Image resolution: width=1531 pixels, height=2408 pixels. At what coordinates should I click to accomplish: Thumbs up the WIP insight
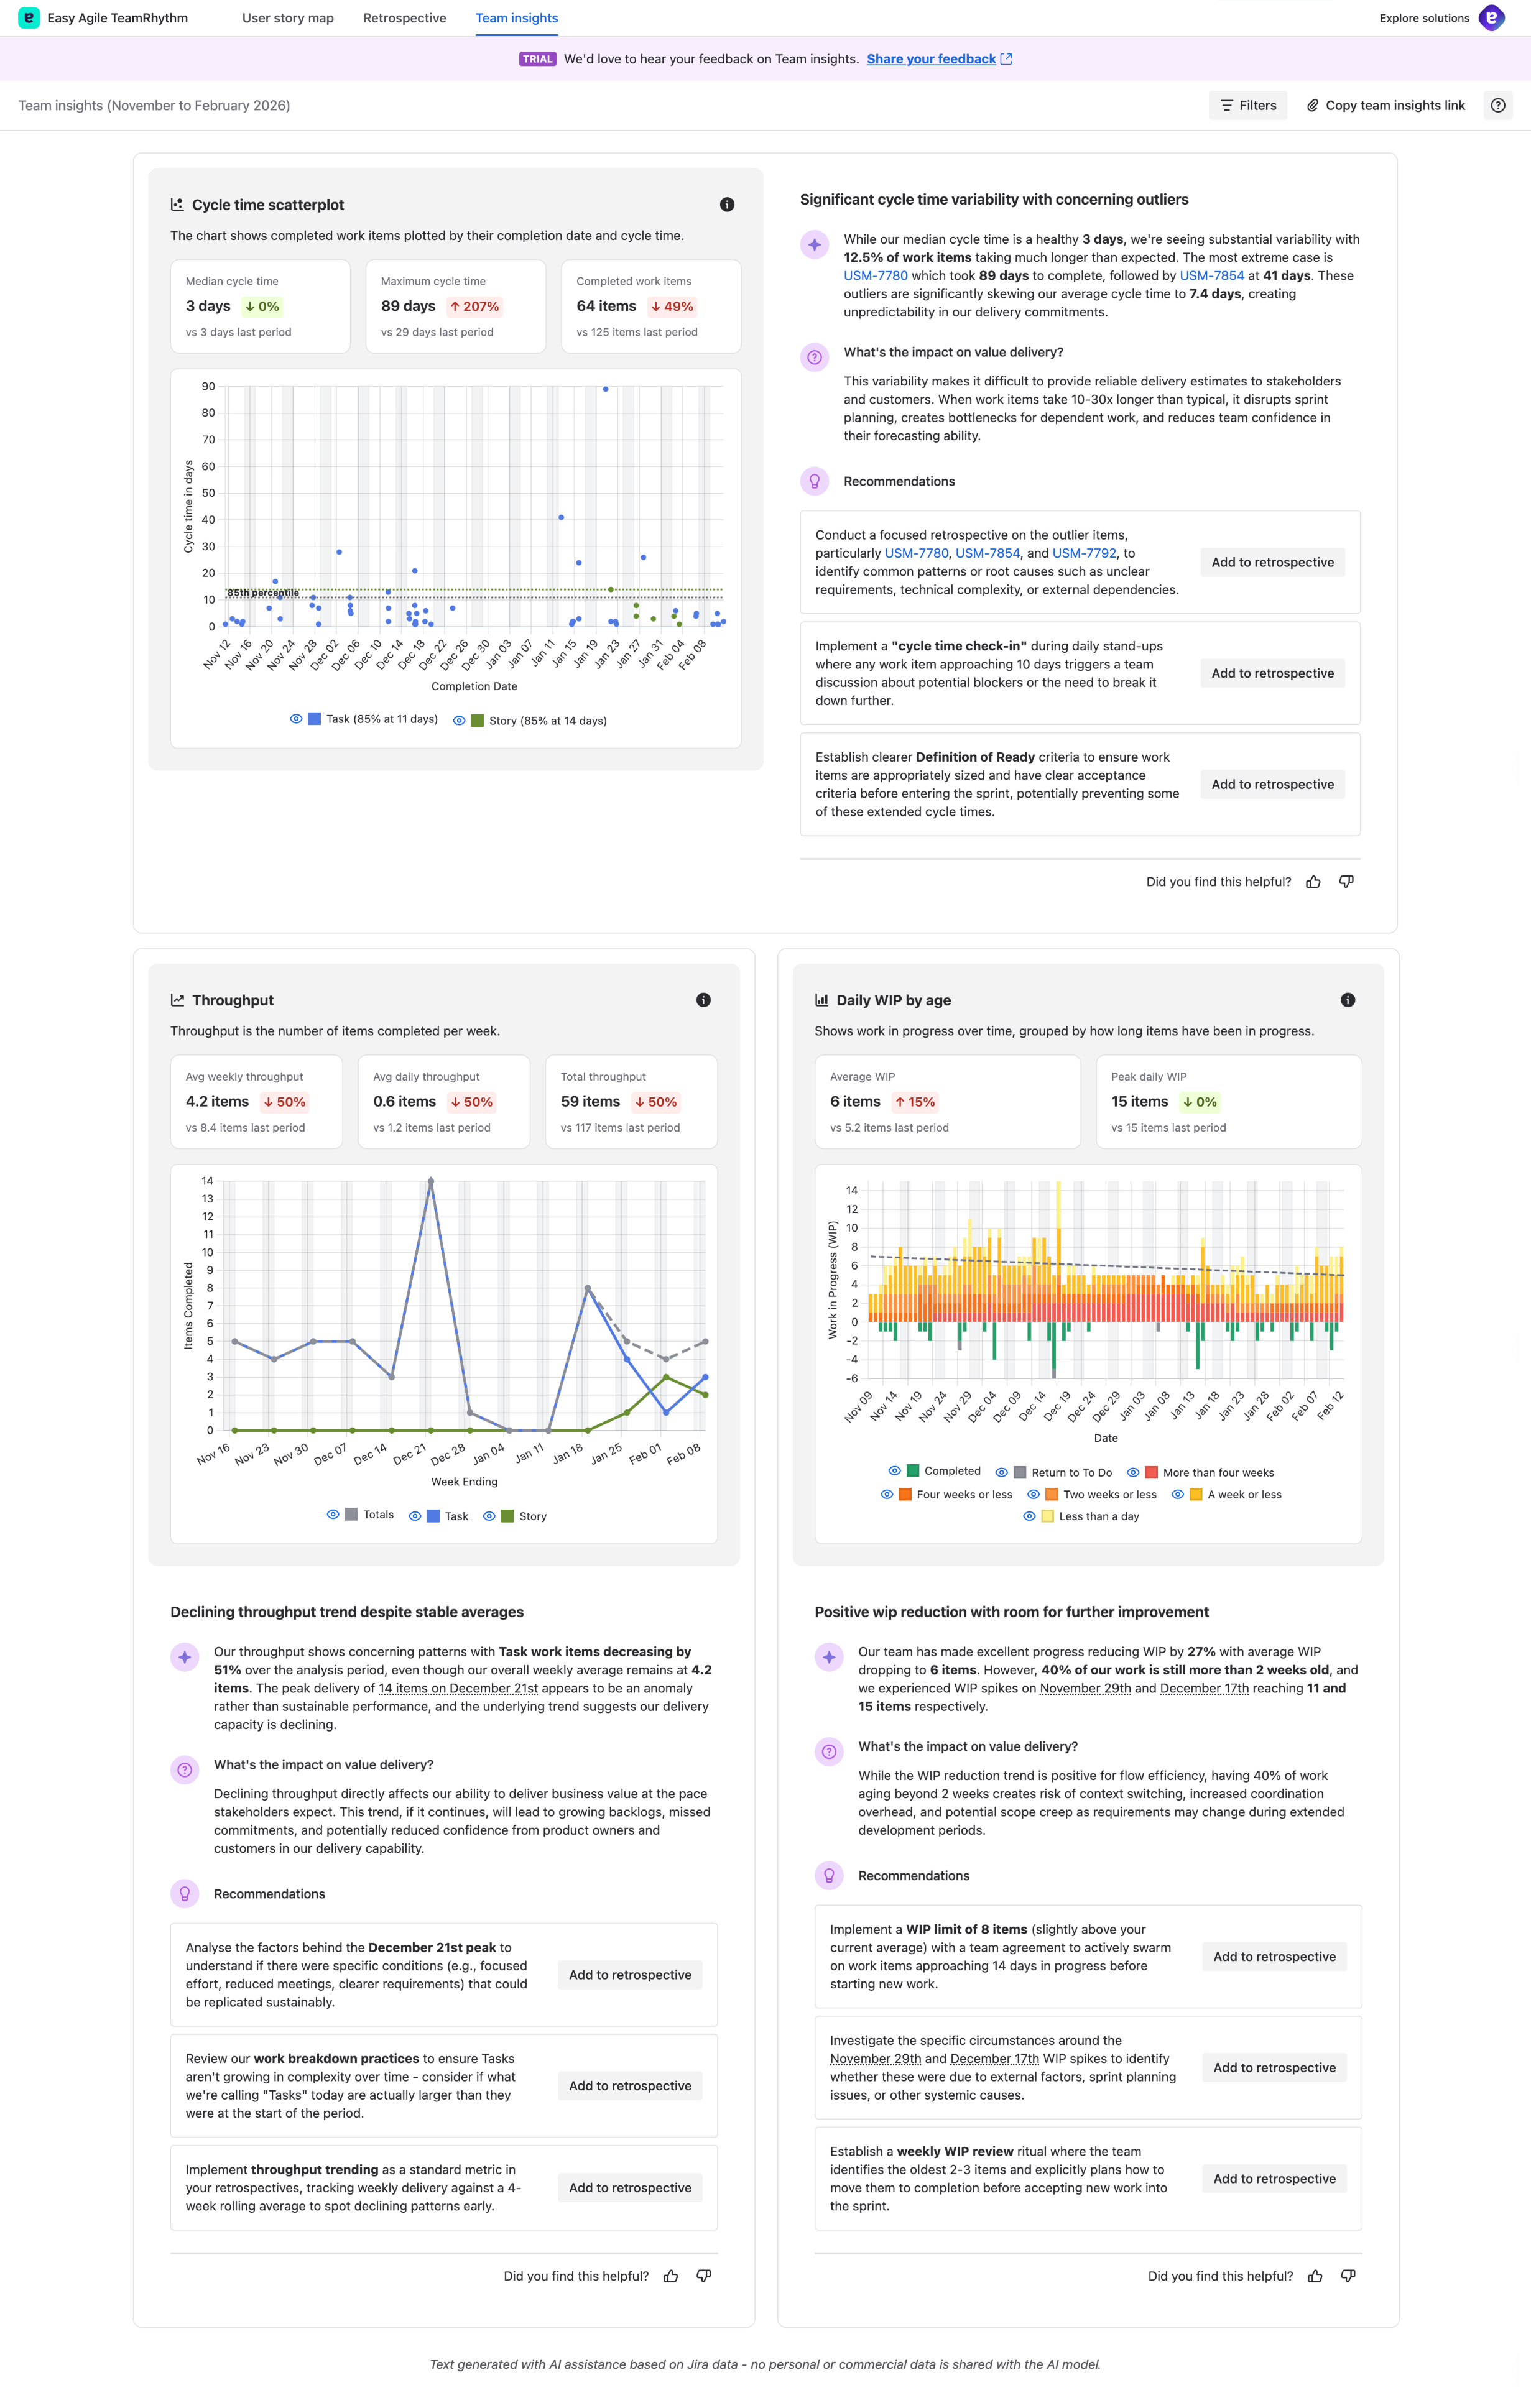pos(1315,2276)
